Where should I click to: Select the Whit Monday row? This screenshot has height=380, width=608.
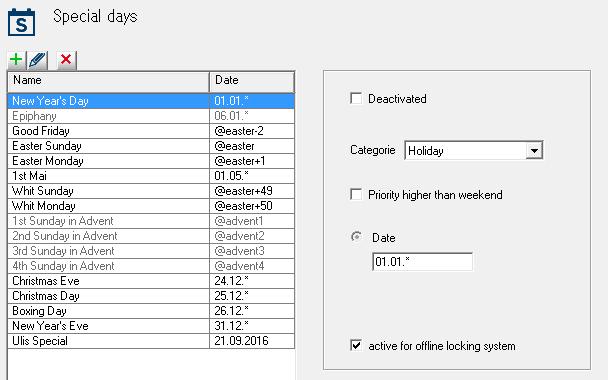pos(151,206)
